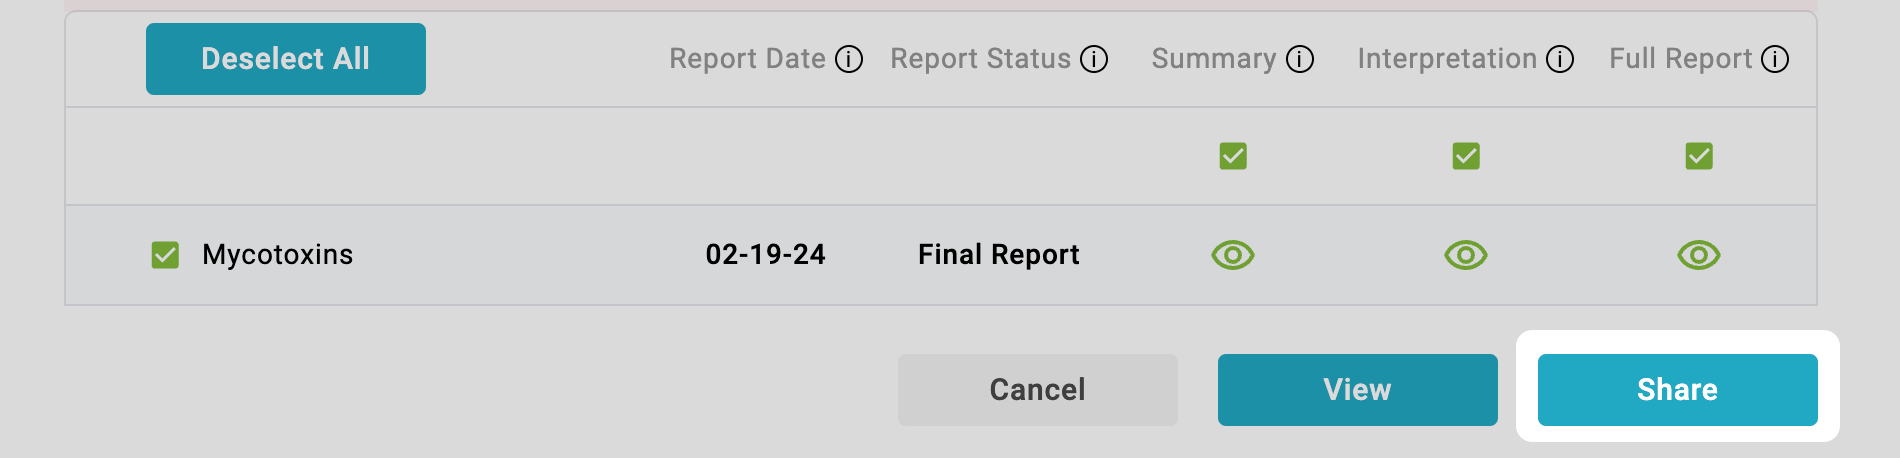The height and width of the screenshot is (458, 1900).
Task: Click the Report Date info icon
Action: [x=849, y=60]
